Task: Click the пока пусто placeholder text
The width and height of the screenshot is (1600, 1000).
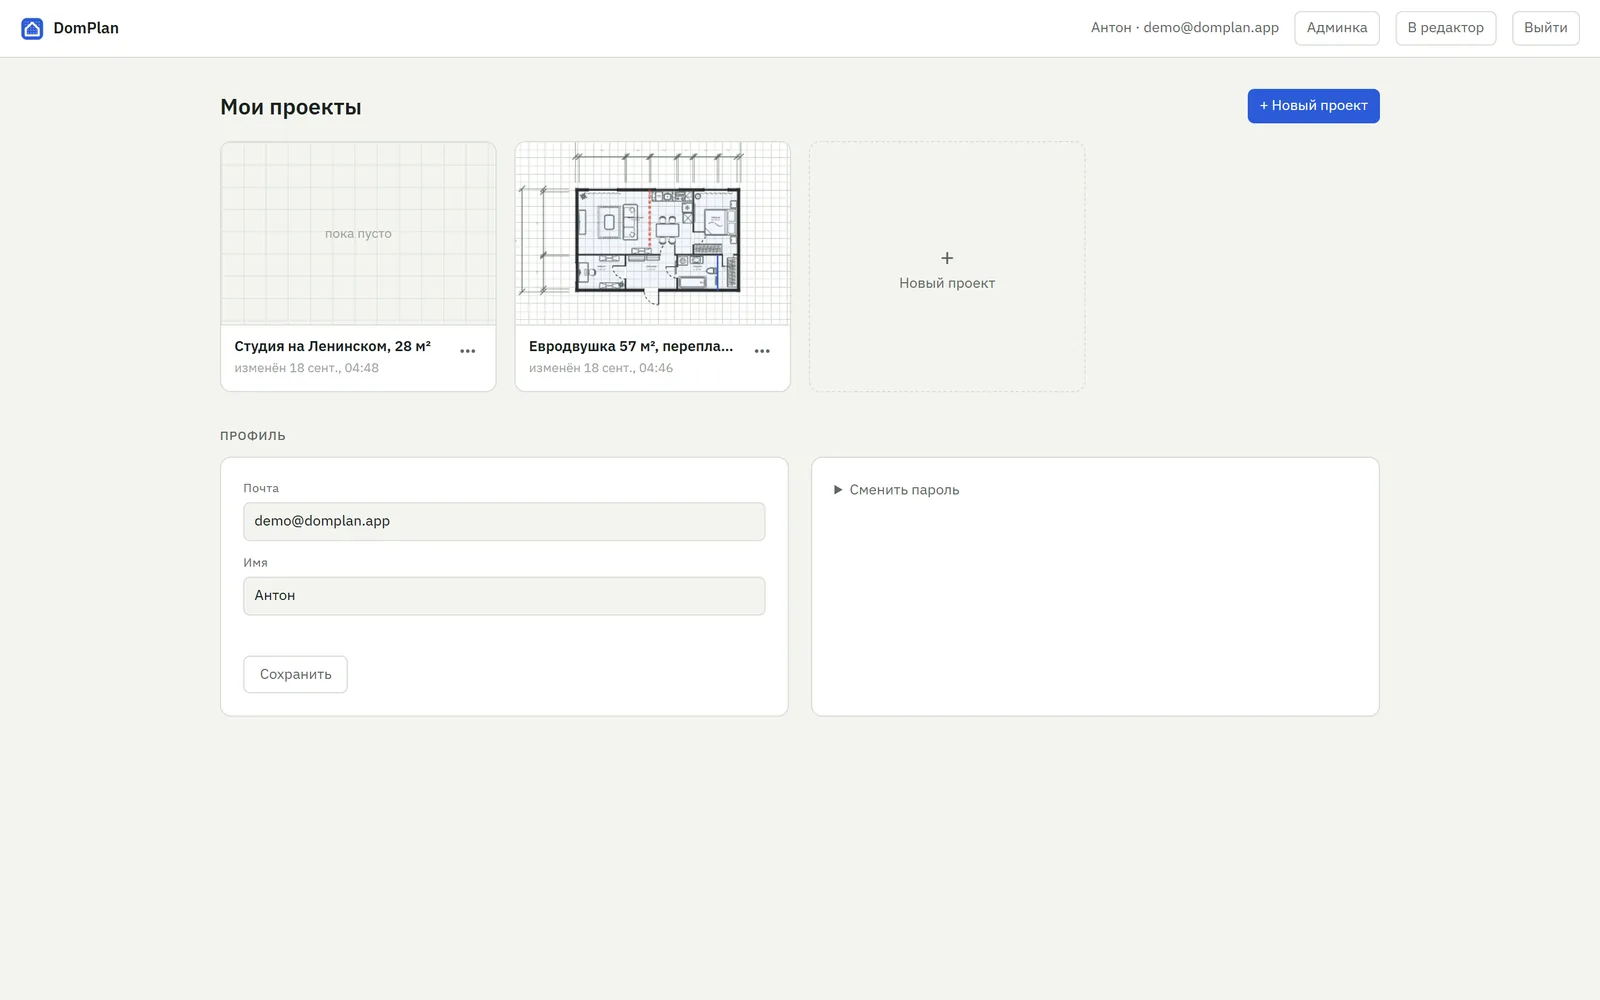Action: pyautogui.click(x=358, y=234)
